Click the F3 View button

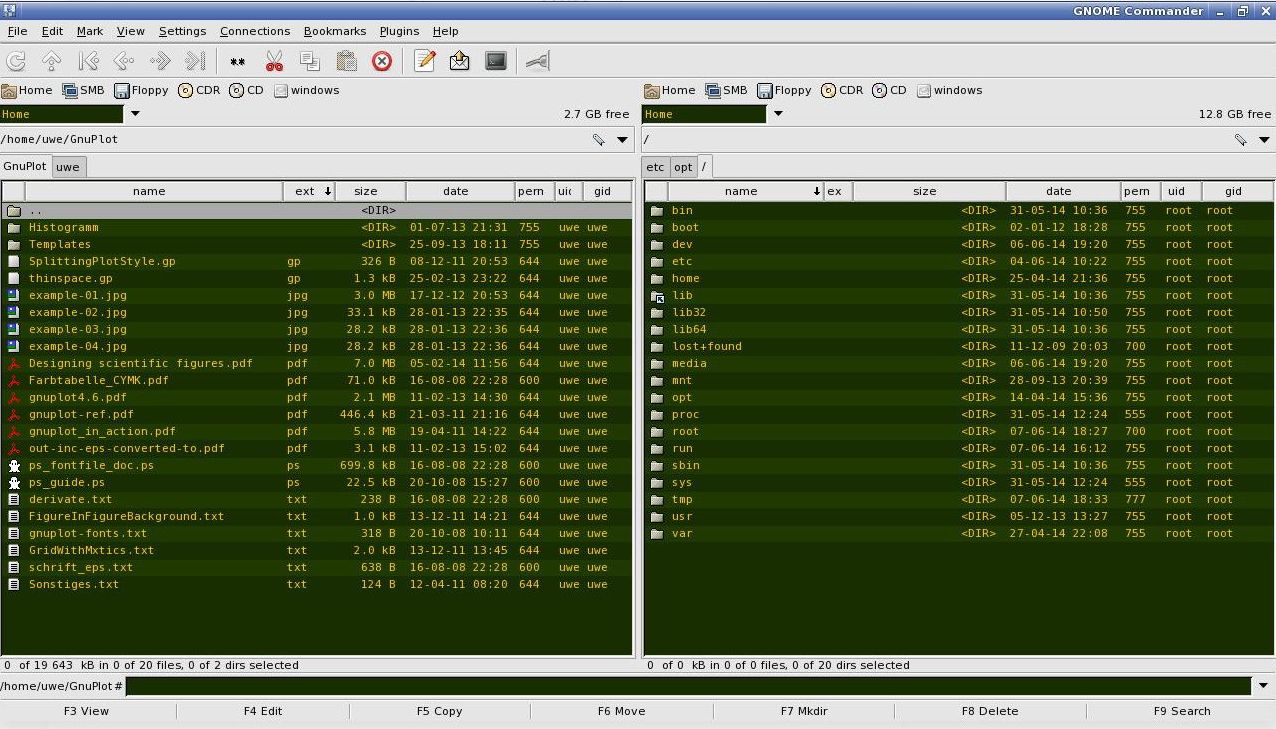point(87,711)
